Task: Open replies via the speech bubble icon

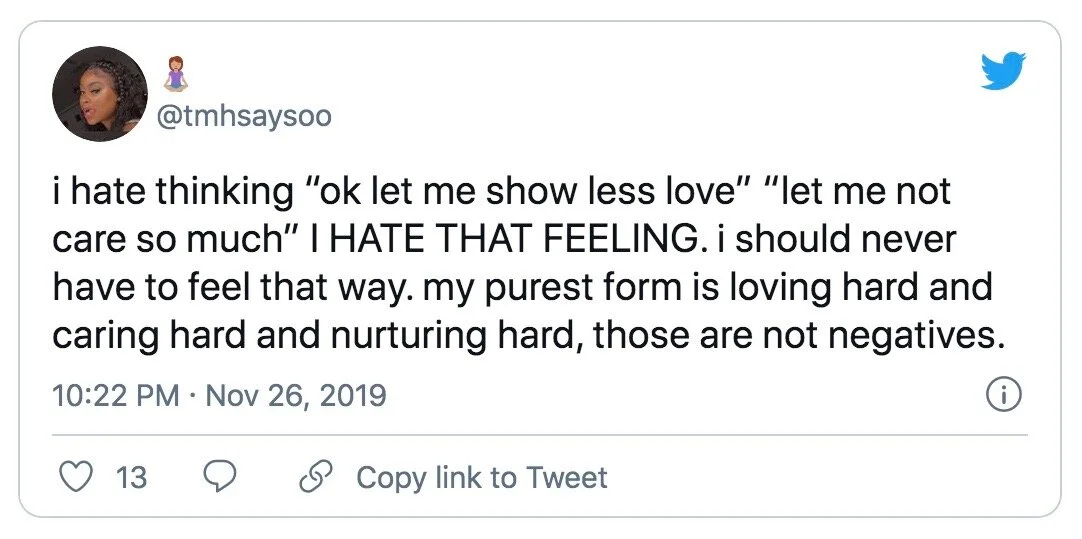Action: (x=218, y=477)
